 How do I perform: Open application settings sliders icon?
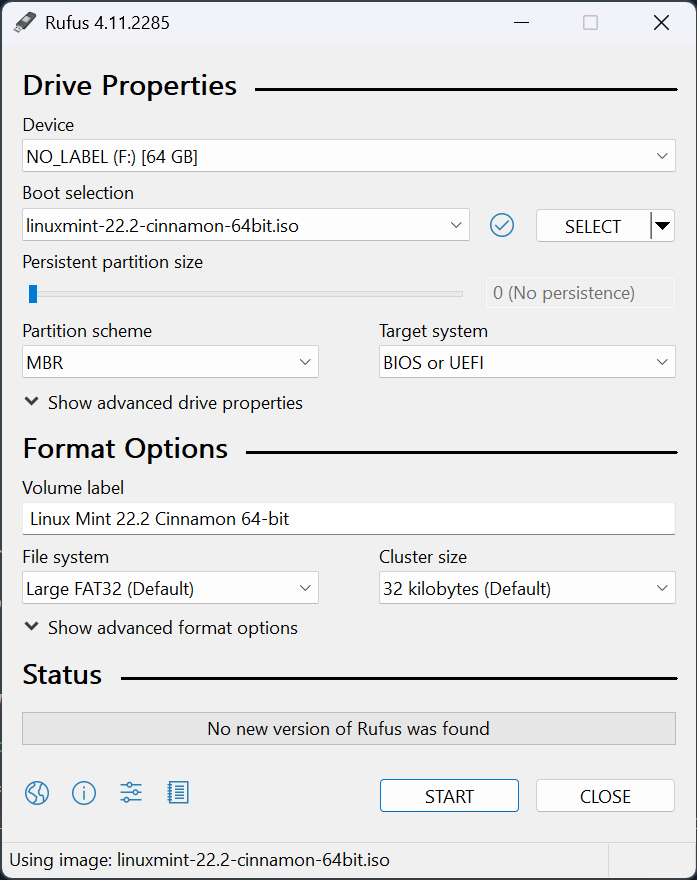[131, 794]
